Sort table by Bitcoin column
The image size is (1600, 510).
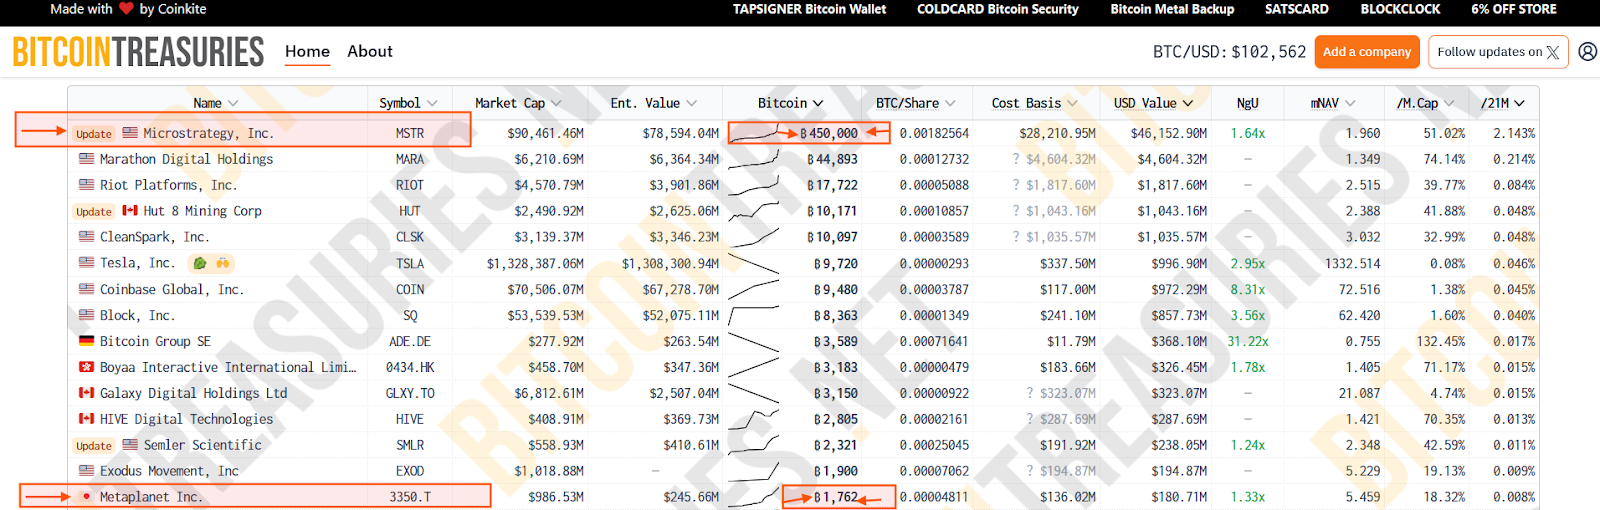tap(790, 103)
